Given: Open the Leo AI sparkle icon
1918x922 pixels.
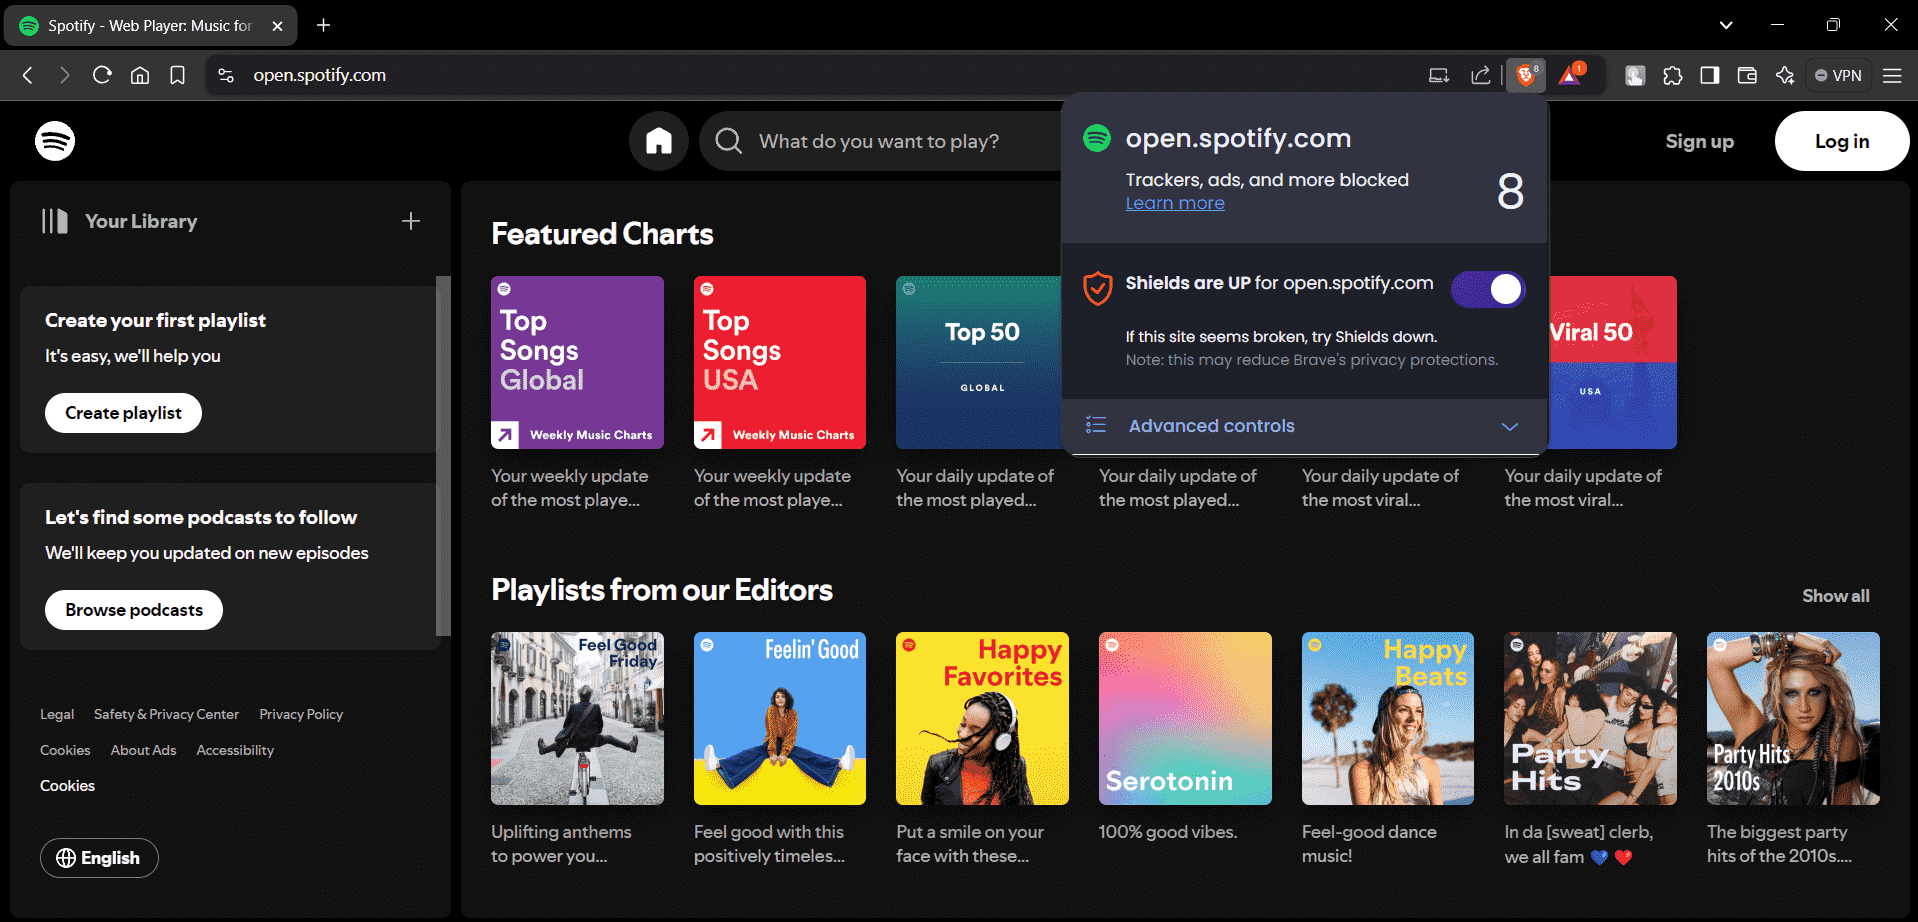Looking at the screenshot, I should pos(1785,75).
